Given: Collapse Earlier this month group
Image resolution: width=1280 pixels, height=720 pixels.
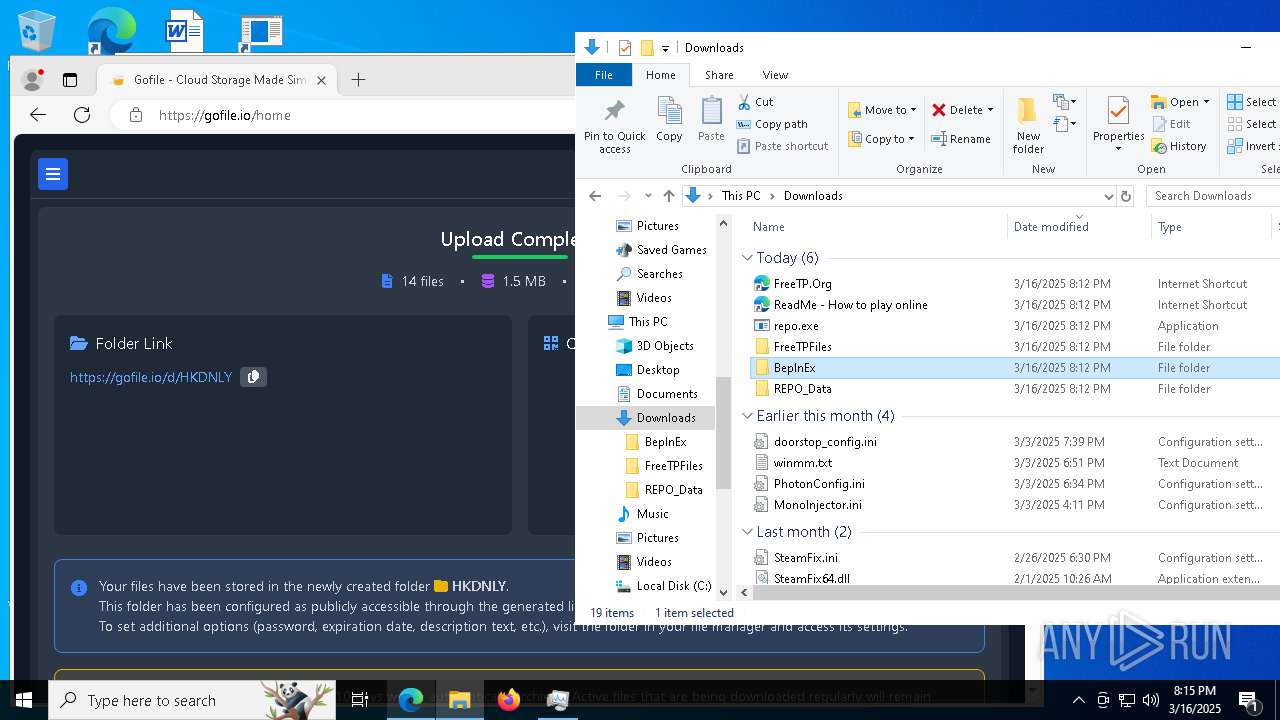Looking at the screenshot, I should click(x=747, y=416).
